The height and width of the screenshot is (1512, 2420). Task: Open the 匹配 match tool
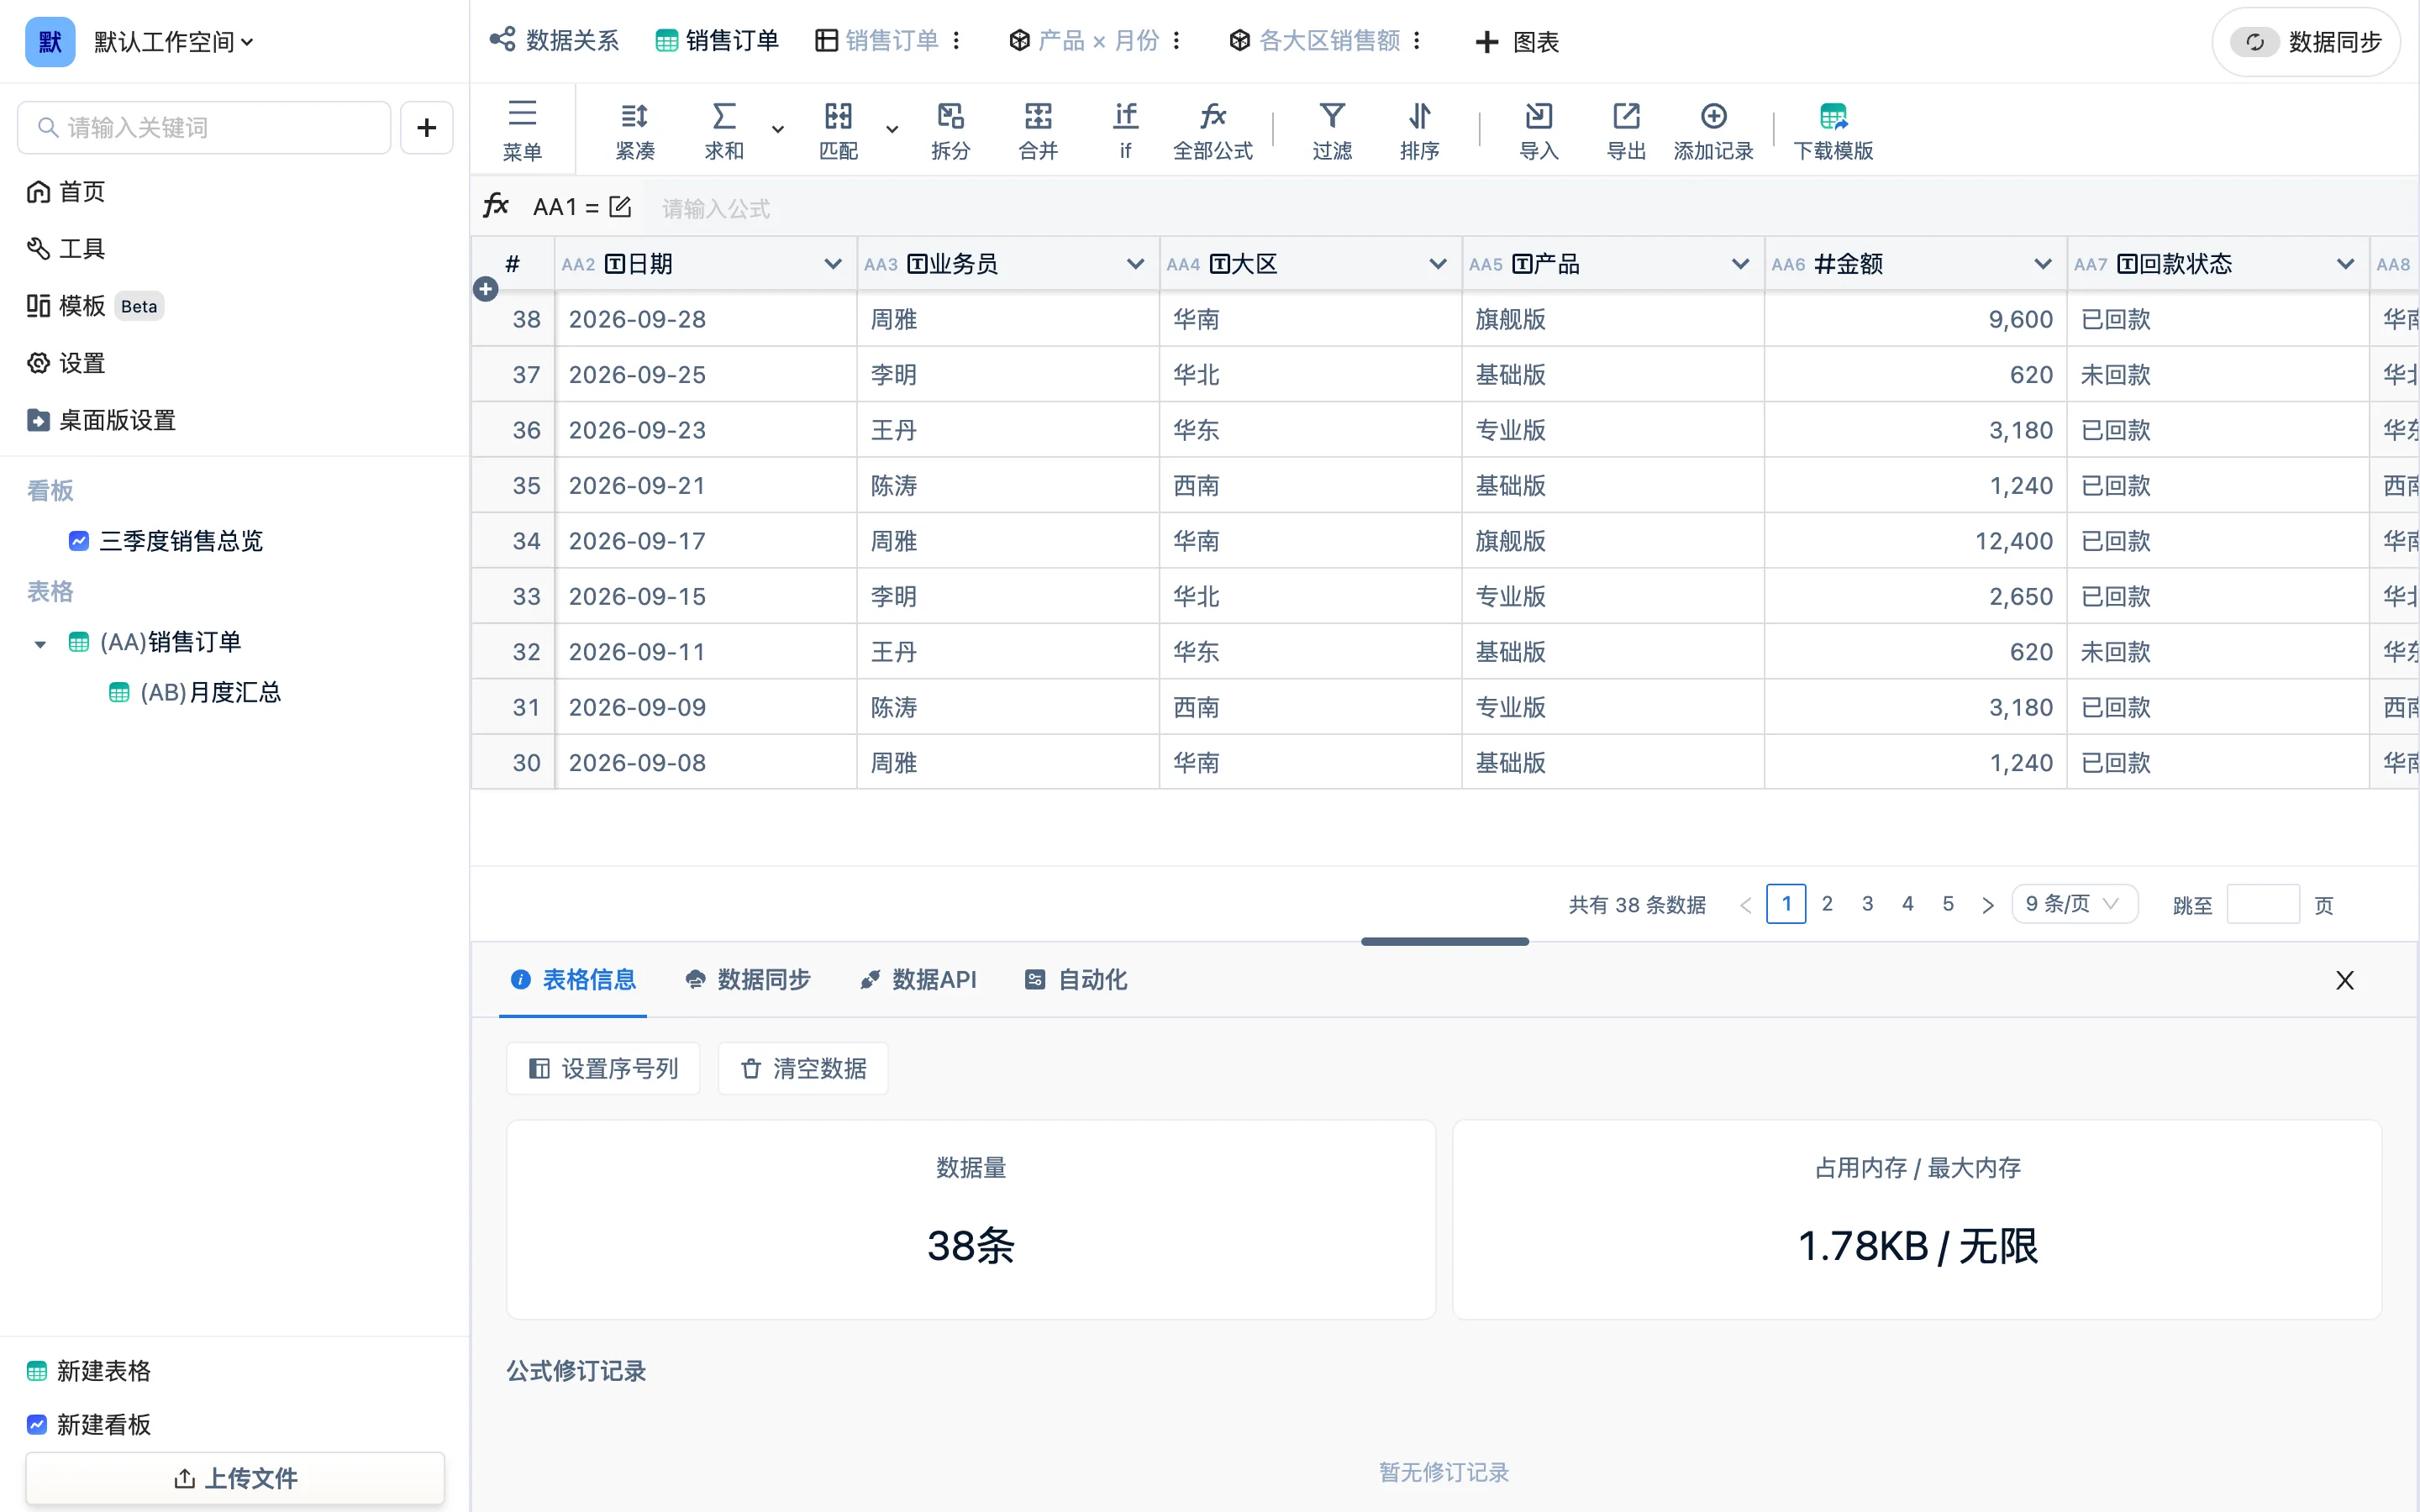tap(838, 130)
